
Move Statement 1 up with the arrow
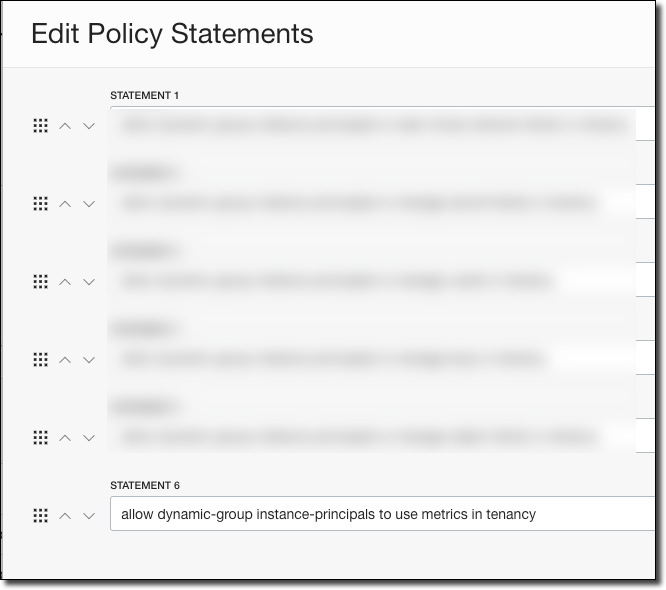65,126
